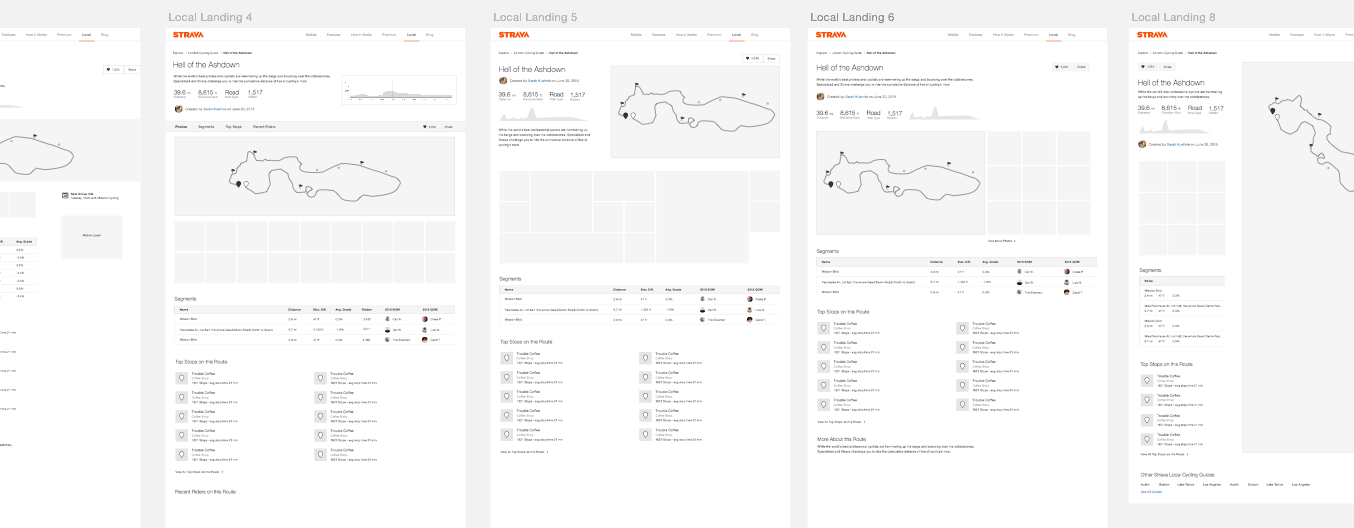
Task: Click creator avatar in Local Landing 5
Action: (x=503, y=80)
